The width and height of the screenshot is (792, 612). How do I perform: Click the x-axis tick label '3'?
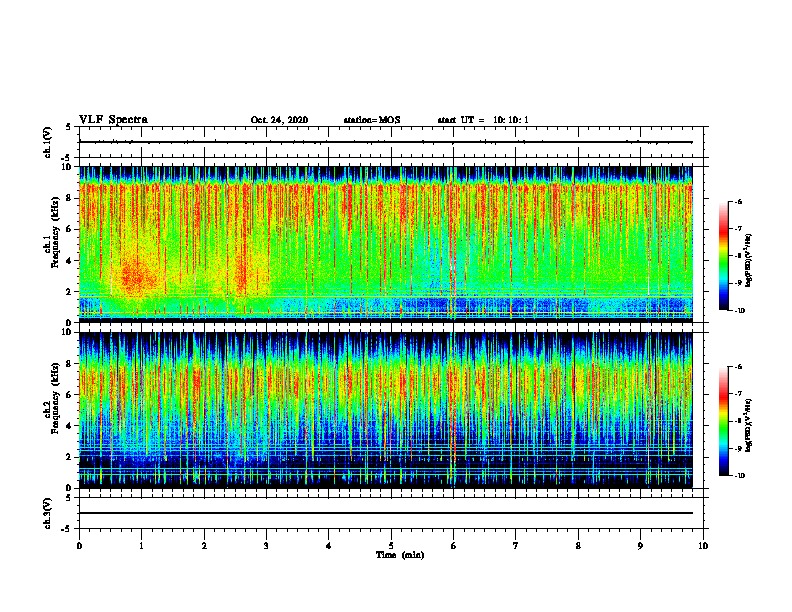pos(266,546)
